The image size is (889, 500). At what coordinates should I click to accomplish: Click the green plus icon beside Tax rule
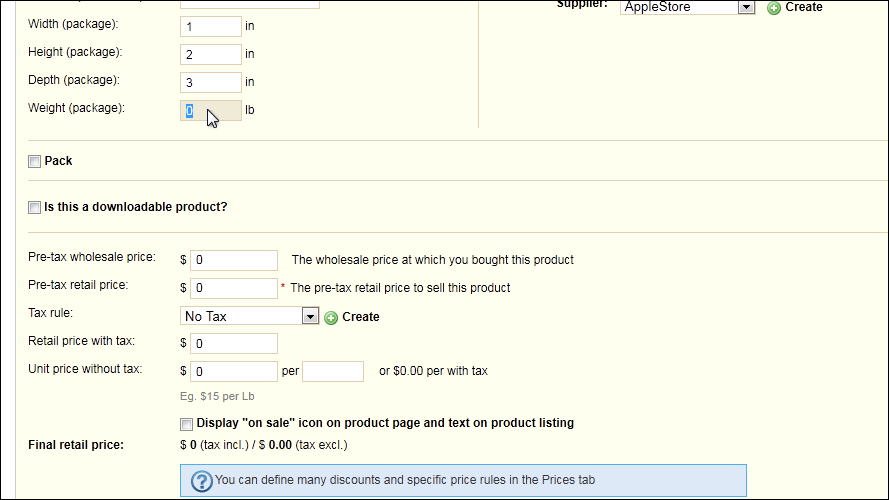point(331,317)
